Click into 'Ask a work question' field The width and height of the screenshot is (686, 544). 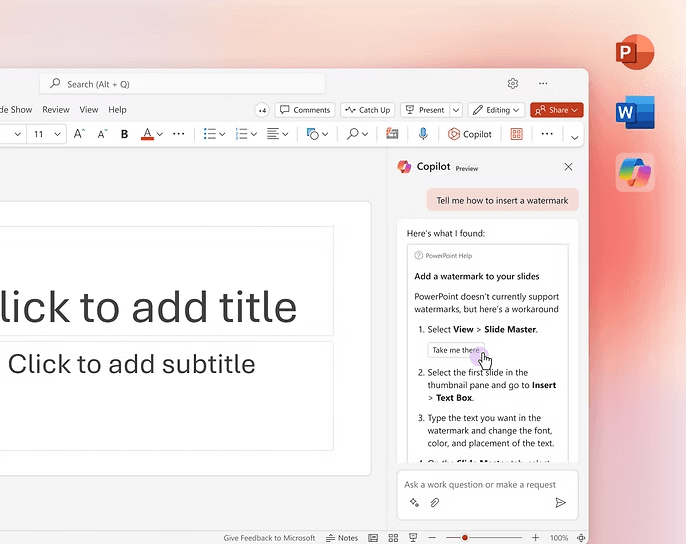(480, 484)
